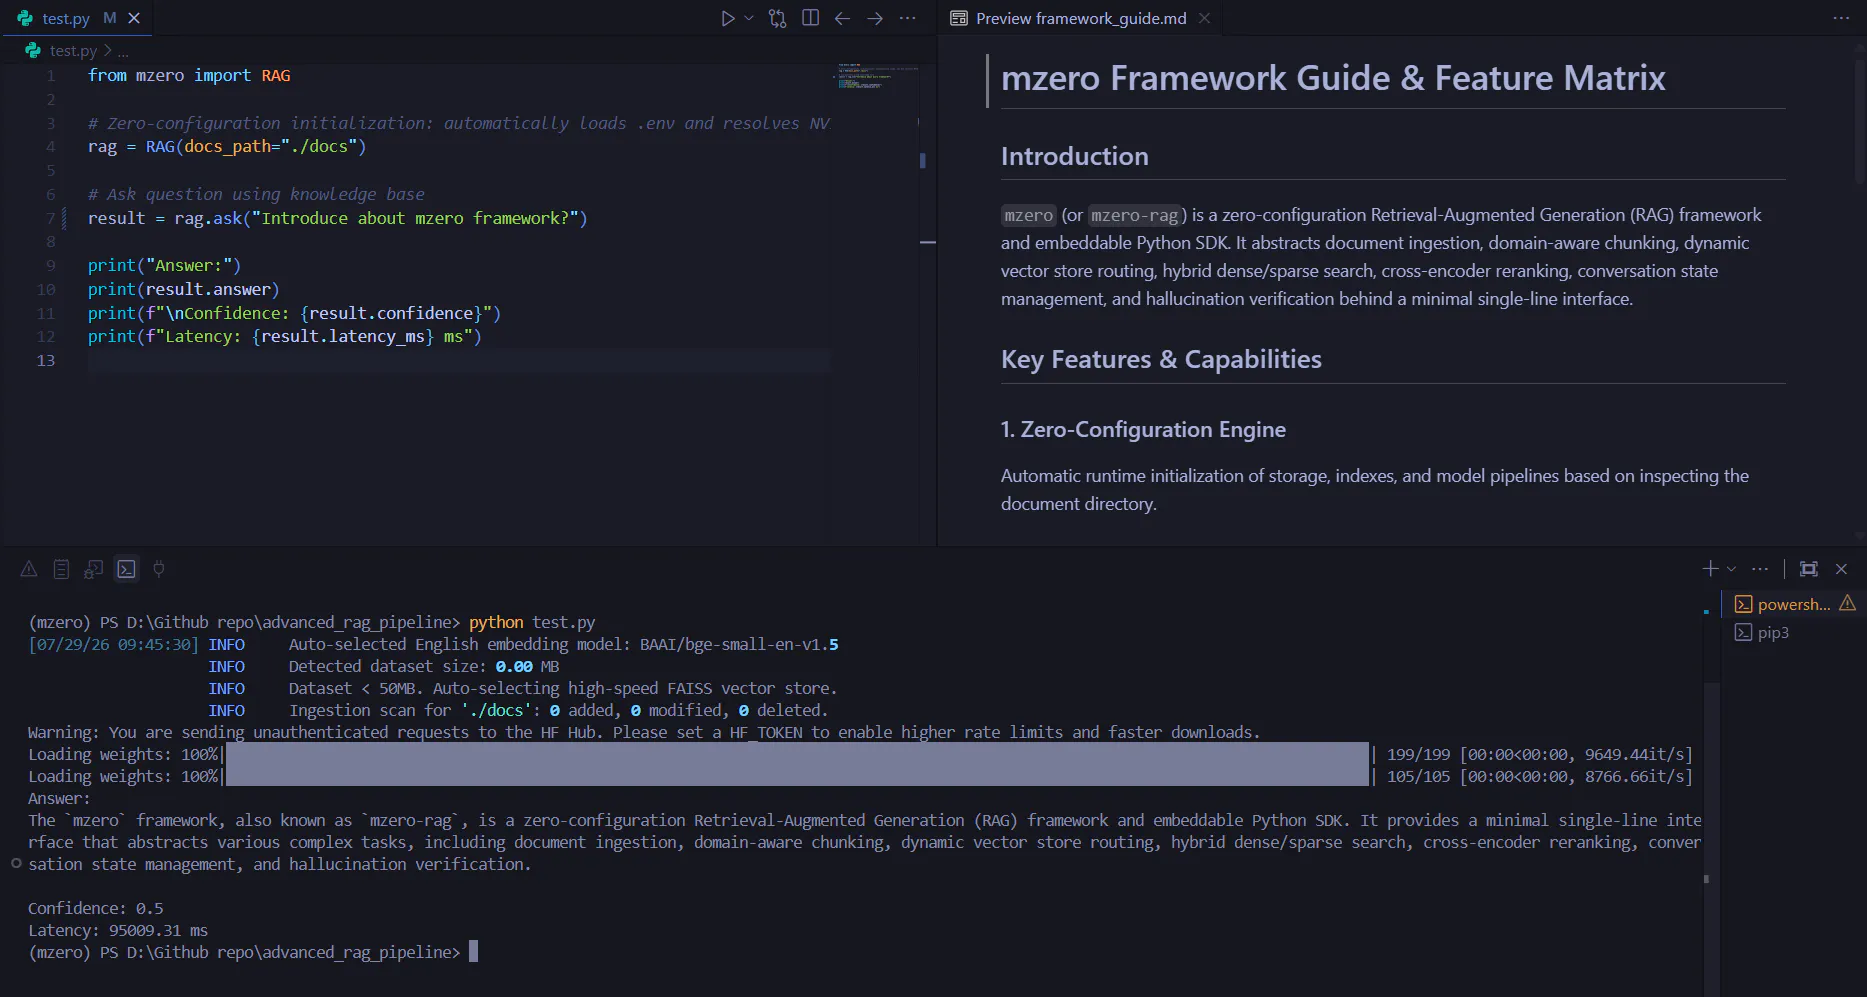Screen dimensions: 1867x997
Task: Open the Debug Console panel icon
Action: [x=94, y=569]
